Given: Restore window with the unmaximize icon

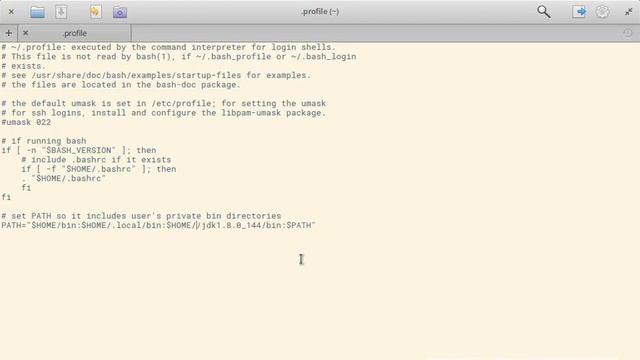Looking at the screenshot, I should tap(629, 12).
